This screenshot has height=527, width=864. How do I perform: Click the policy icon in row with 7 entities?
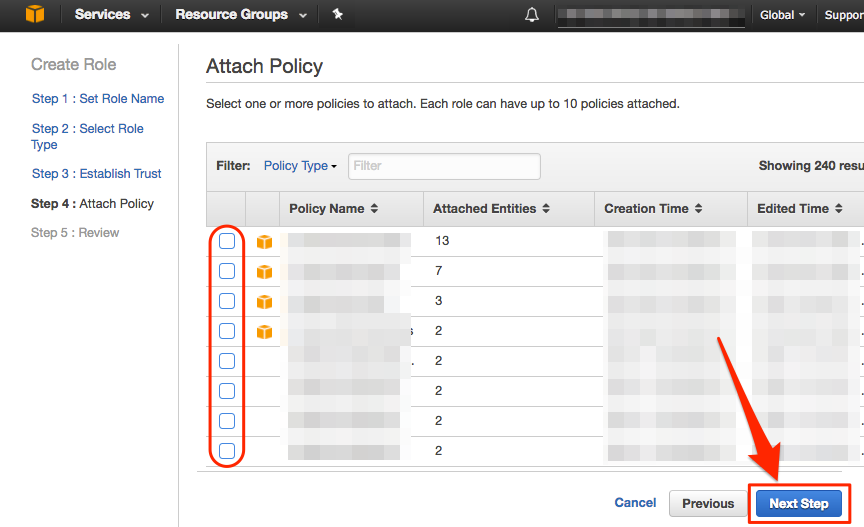coord(264,272)
